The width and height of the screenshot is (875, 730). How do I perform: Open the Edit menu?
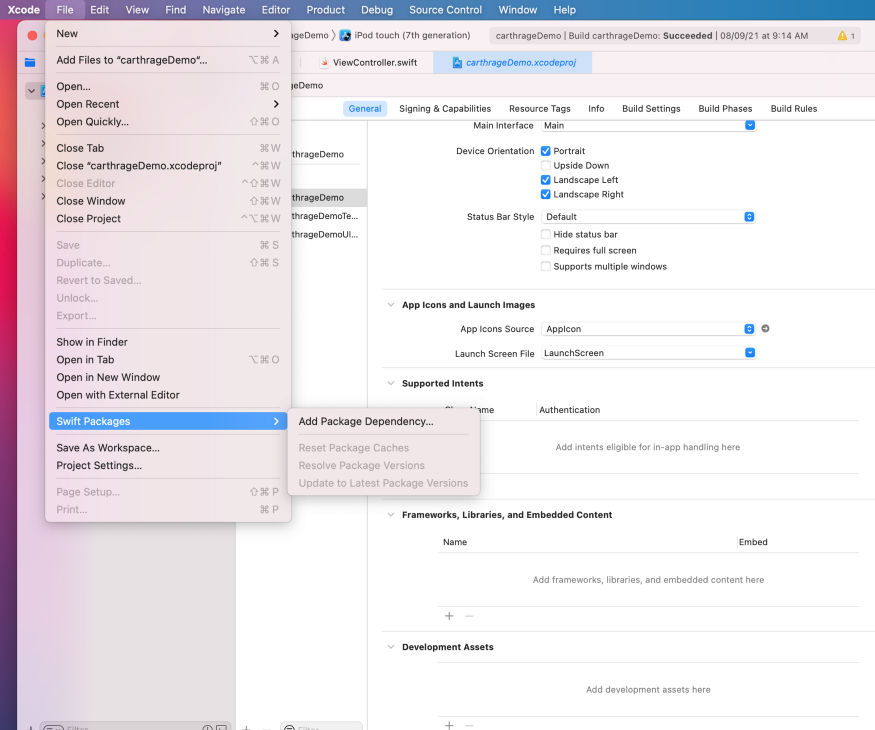pyautogui.click(x=99, y=10)
